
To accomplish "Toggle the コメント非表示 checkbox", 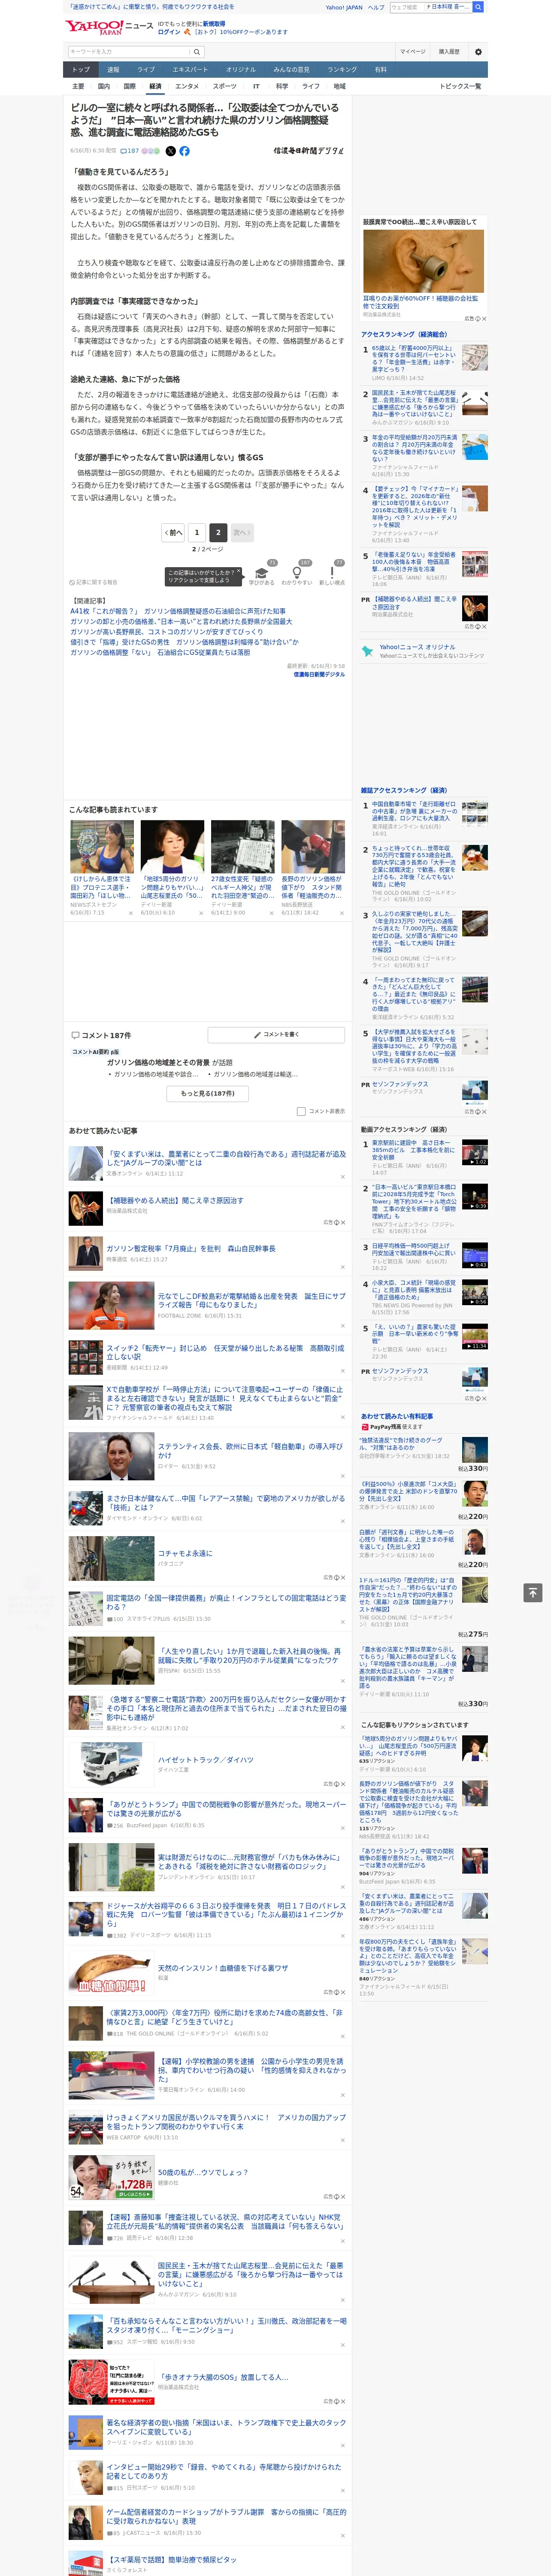I will pyautogui.click(x=301, y=1111).
